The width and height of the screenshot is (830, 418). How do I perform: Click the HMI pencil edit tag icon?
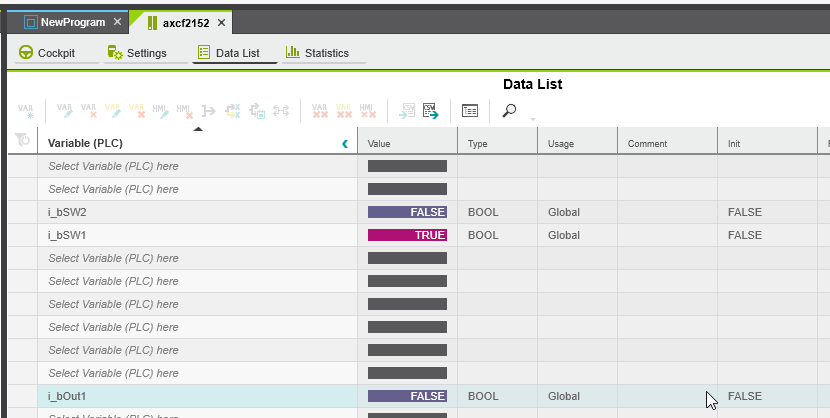point(160,111)
